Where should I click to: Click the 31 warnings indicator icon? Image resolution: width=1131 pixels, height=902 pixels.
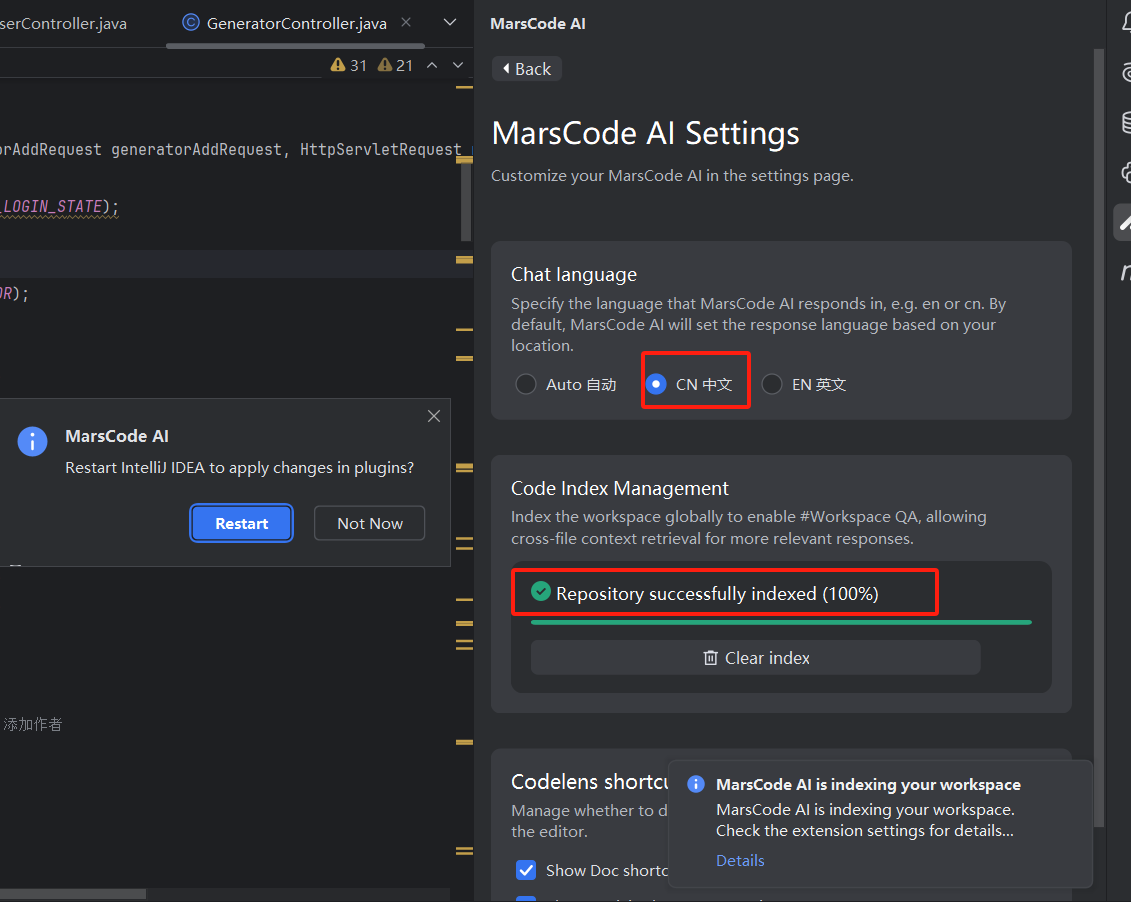click(338, 65)
